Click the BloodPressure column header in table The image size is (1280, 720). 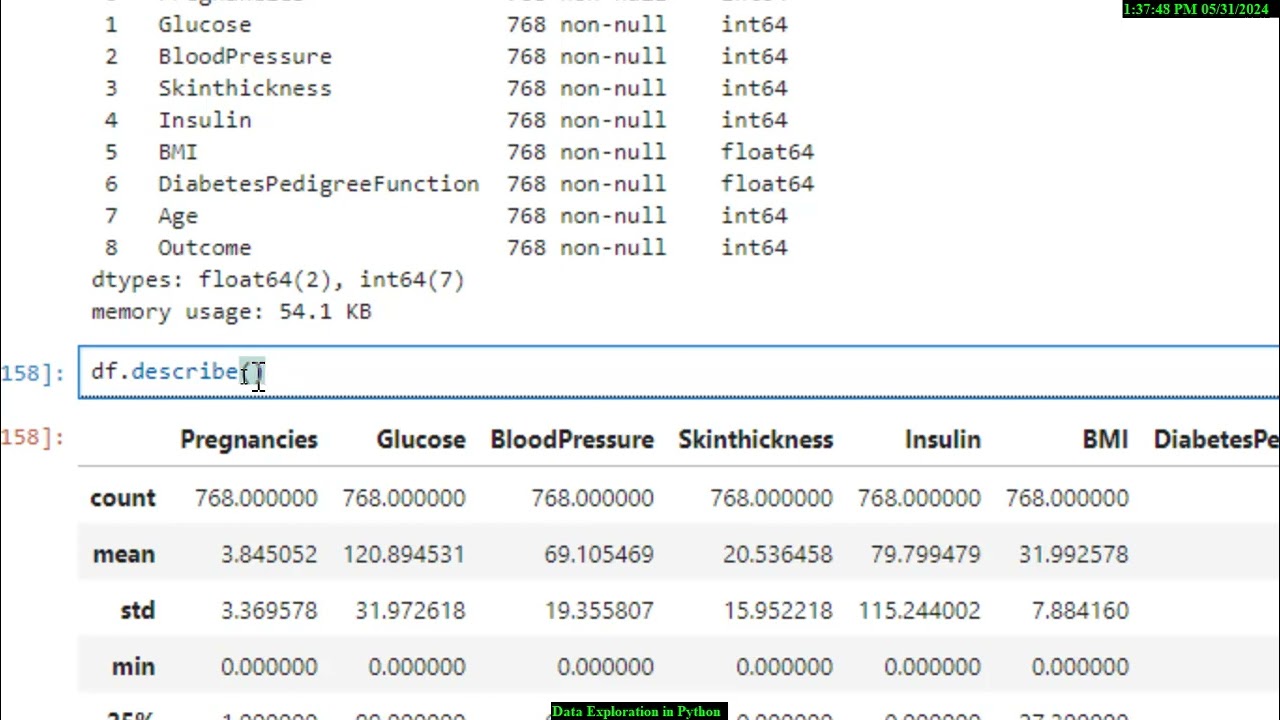click(572, 440)
